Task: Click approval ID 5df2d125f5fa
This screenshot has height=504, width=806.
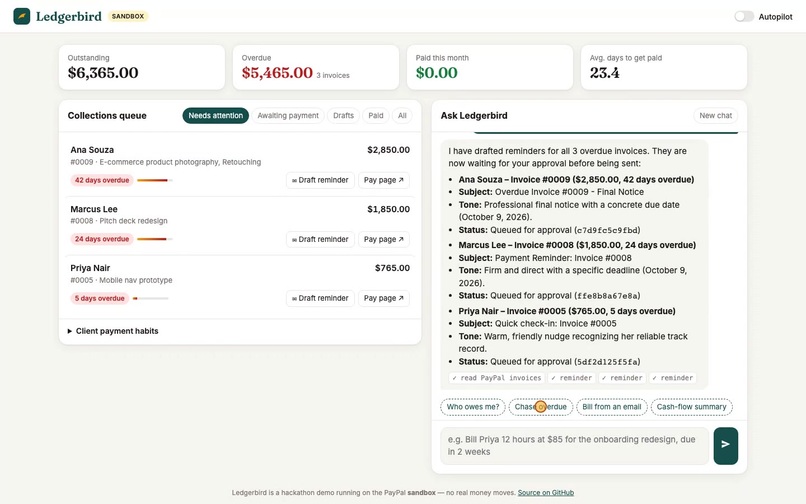Action: 608,362
